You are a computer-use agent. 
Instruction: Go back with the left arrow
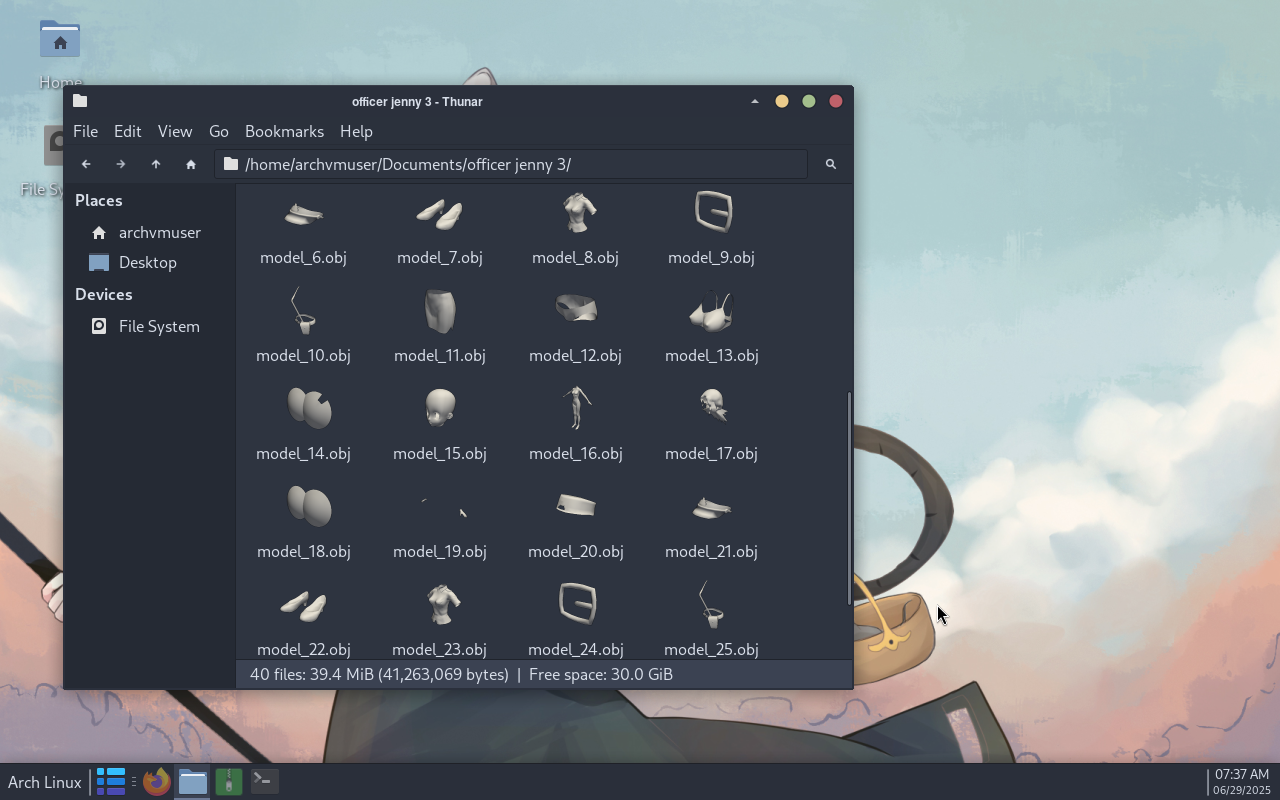pyautogui.click(x=86, y=164)
